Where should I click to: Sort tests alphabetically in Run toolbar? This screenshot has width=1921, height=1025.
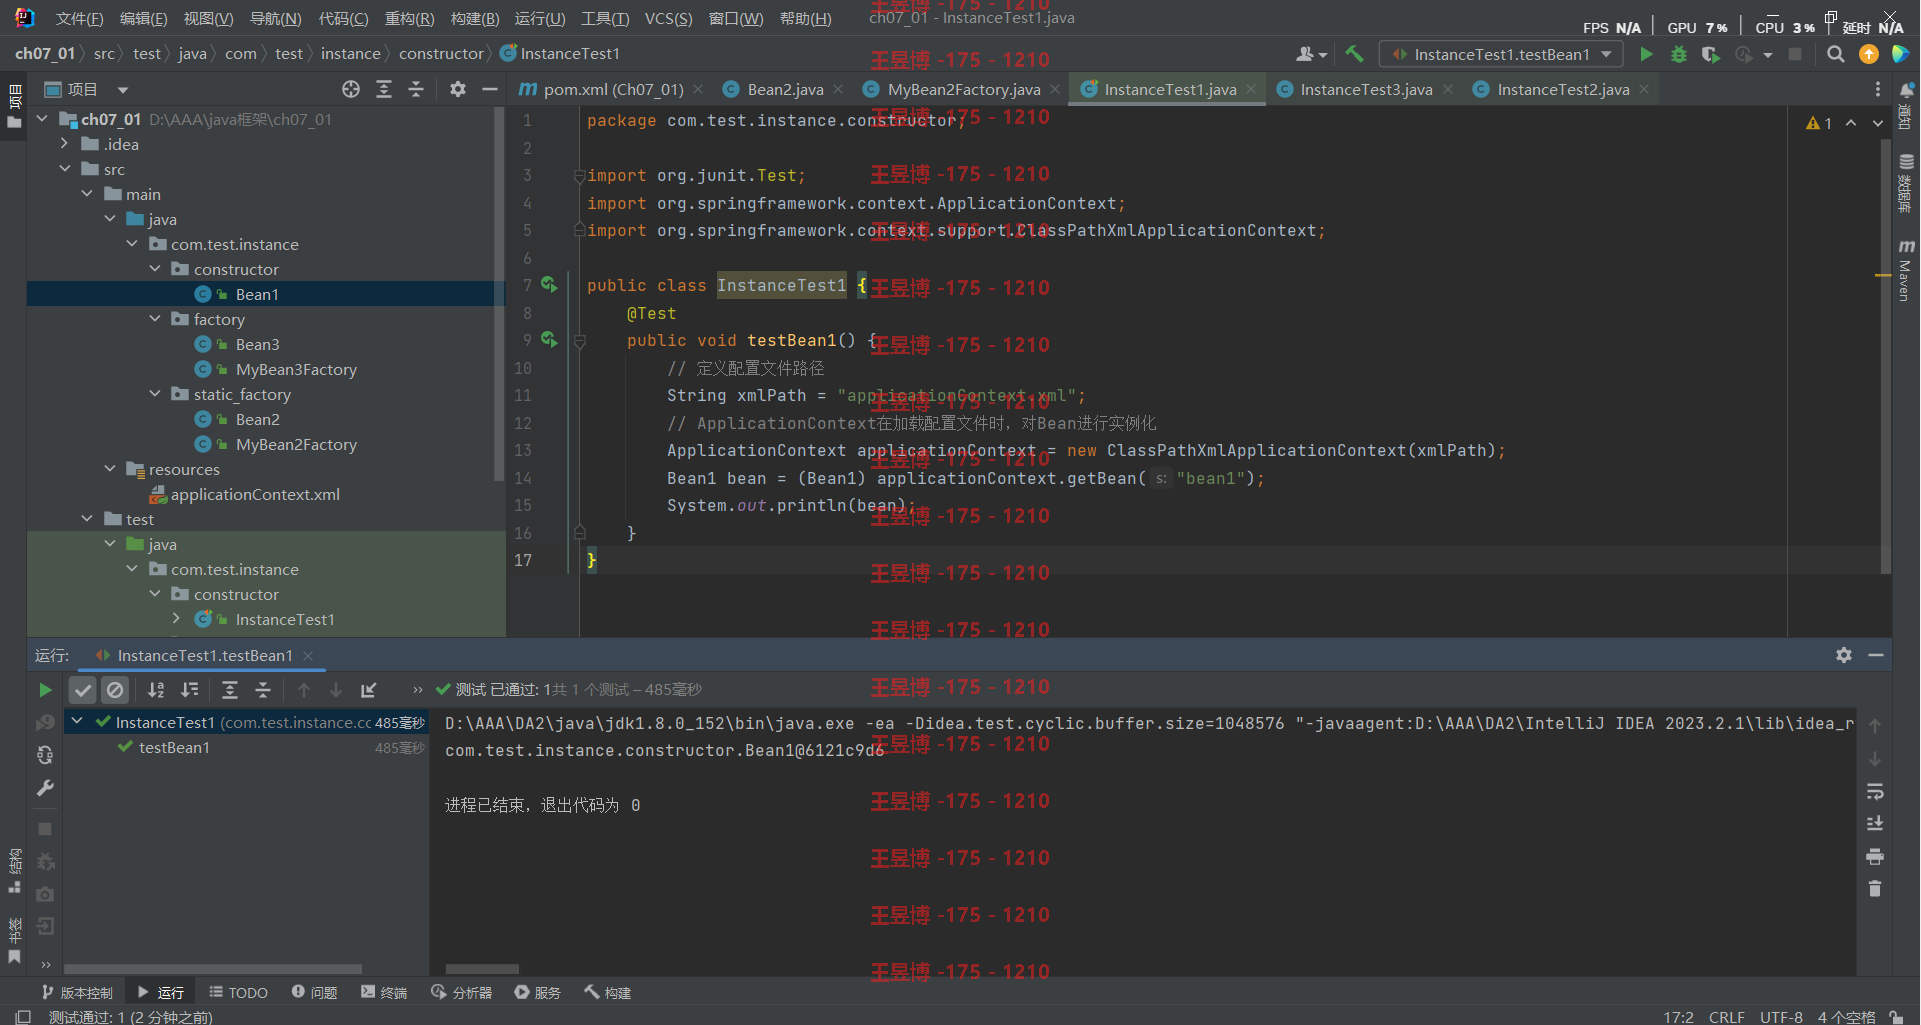tap(156, 690)
